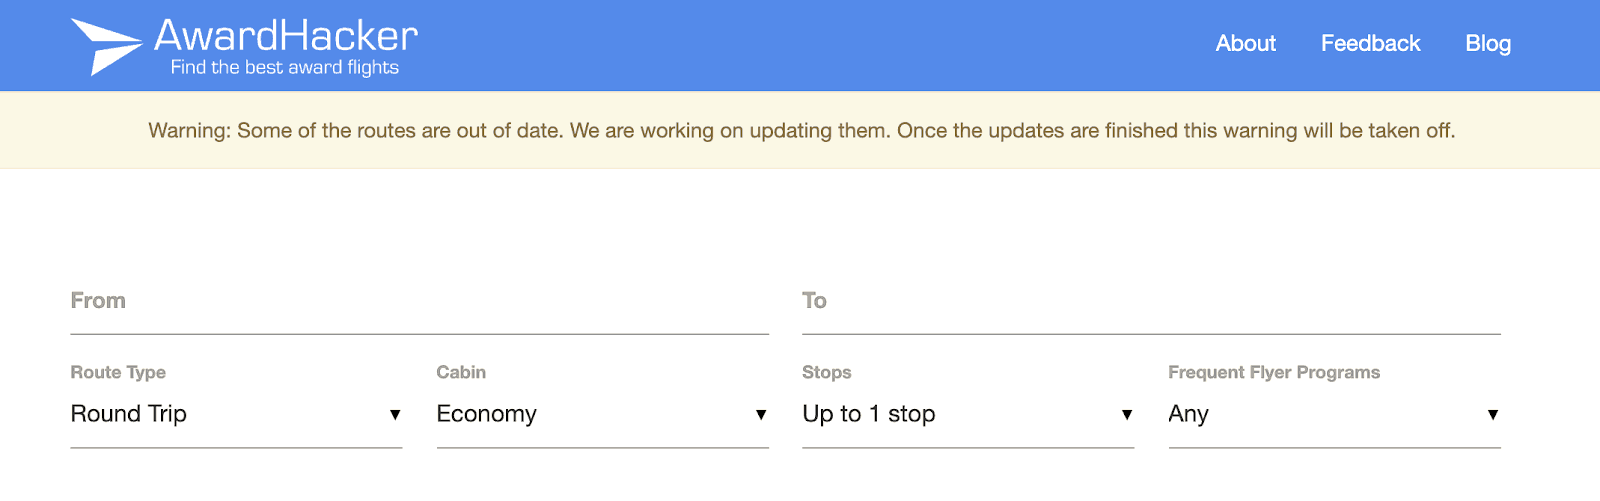Focus the From airport input field
Viewport: 1600px width, 501px height.
pyautogui.click(x=419, y=301)
